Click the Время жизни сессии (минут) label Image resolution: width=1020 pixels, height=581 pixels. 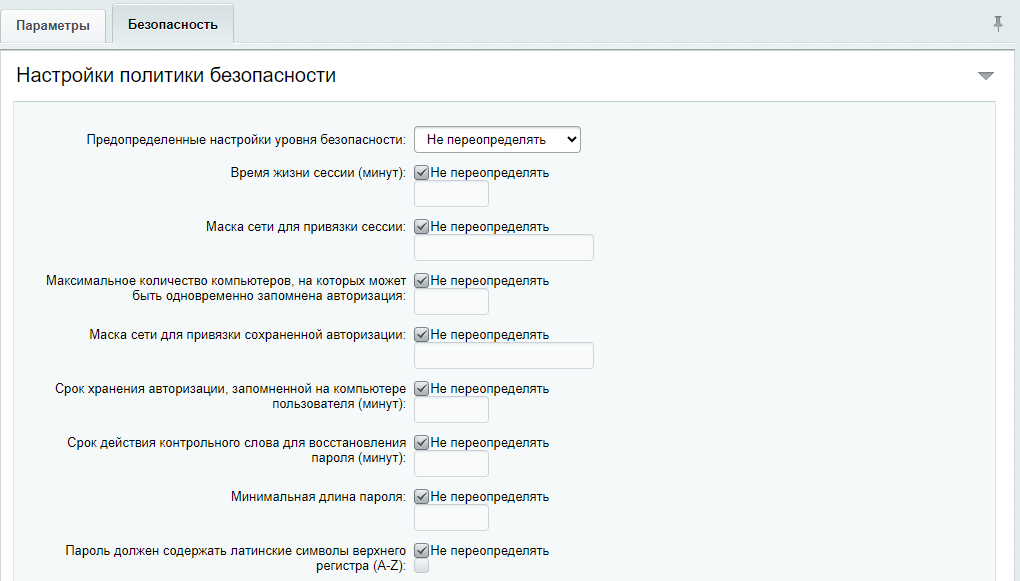tap(318, 173)
